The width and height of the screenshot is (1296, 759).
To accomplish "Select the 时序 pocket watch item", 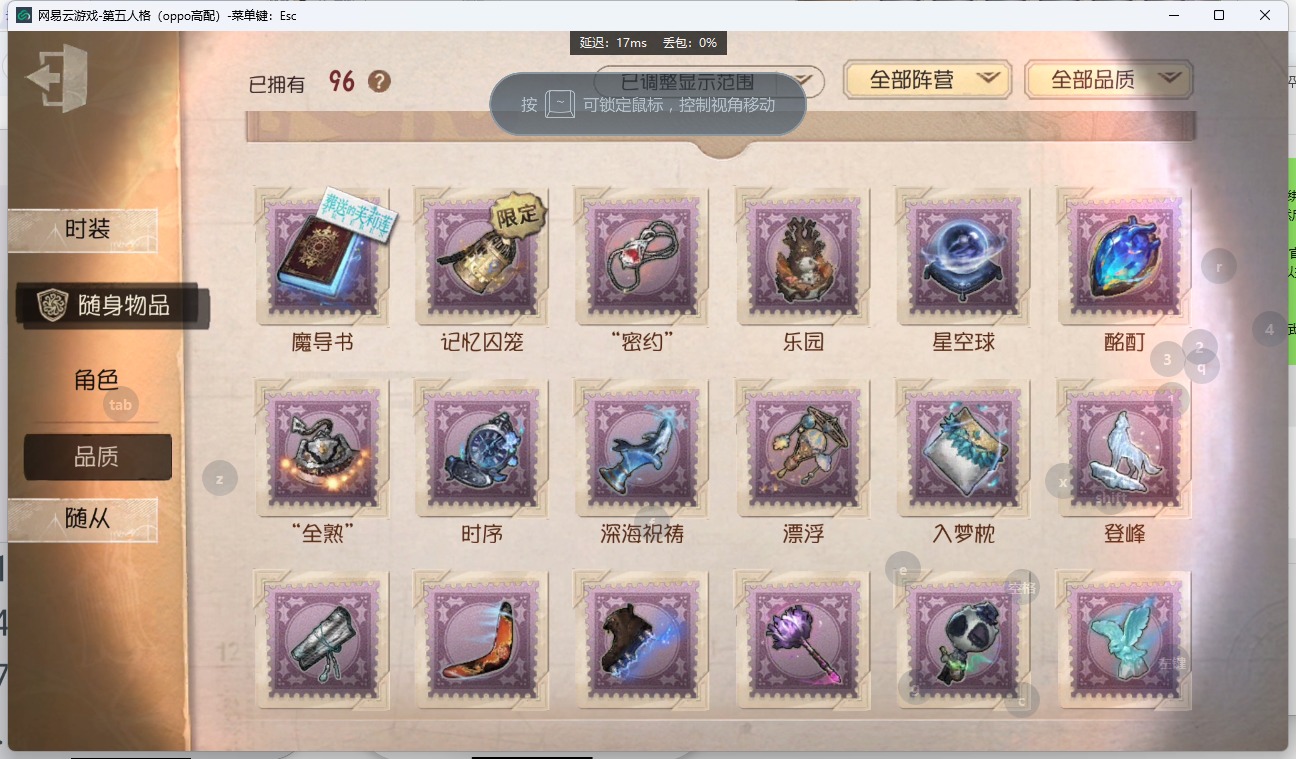I will [481, 448].
